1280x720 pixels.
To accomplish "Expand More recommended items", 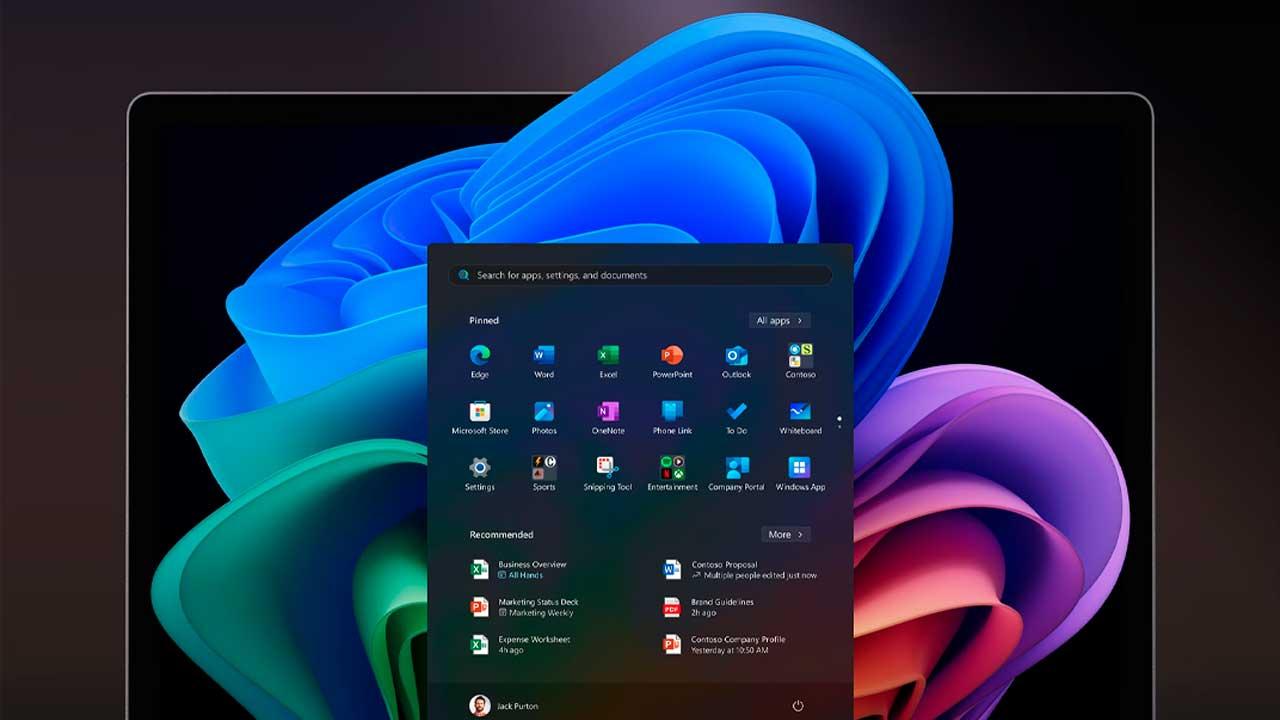I will point(786,534).
